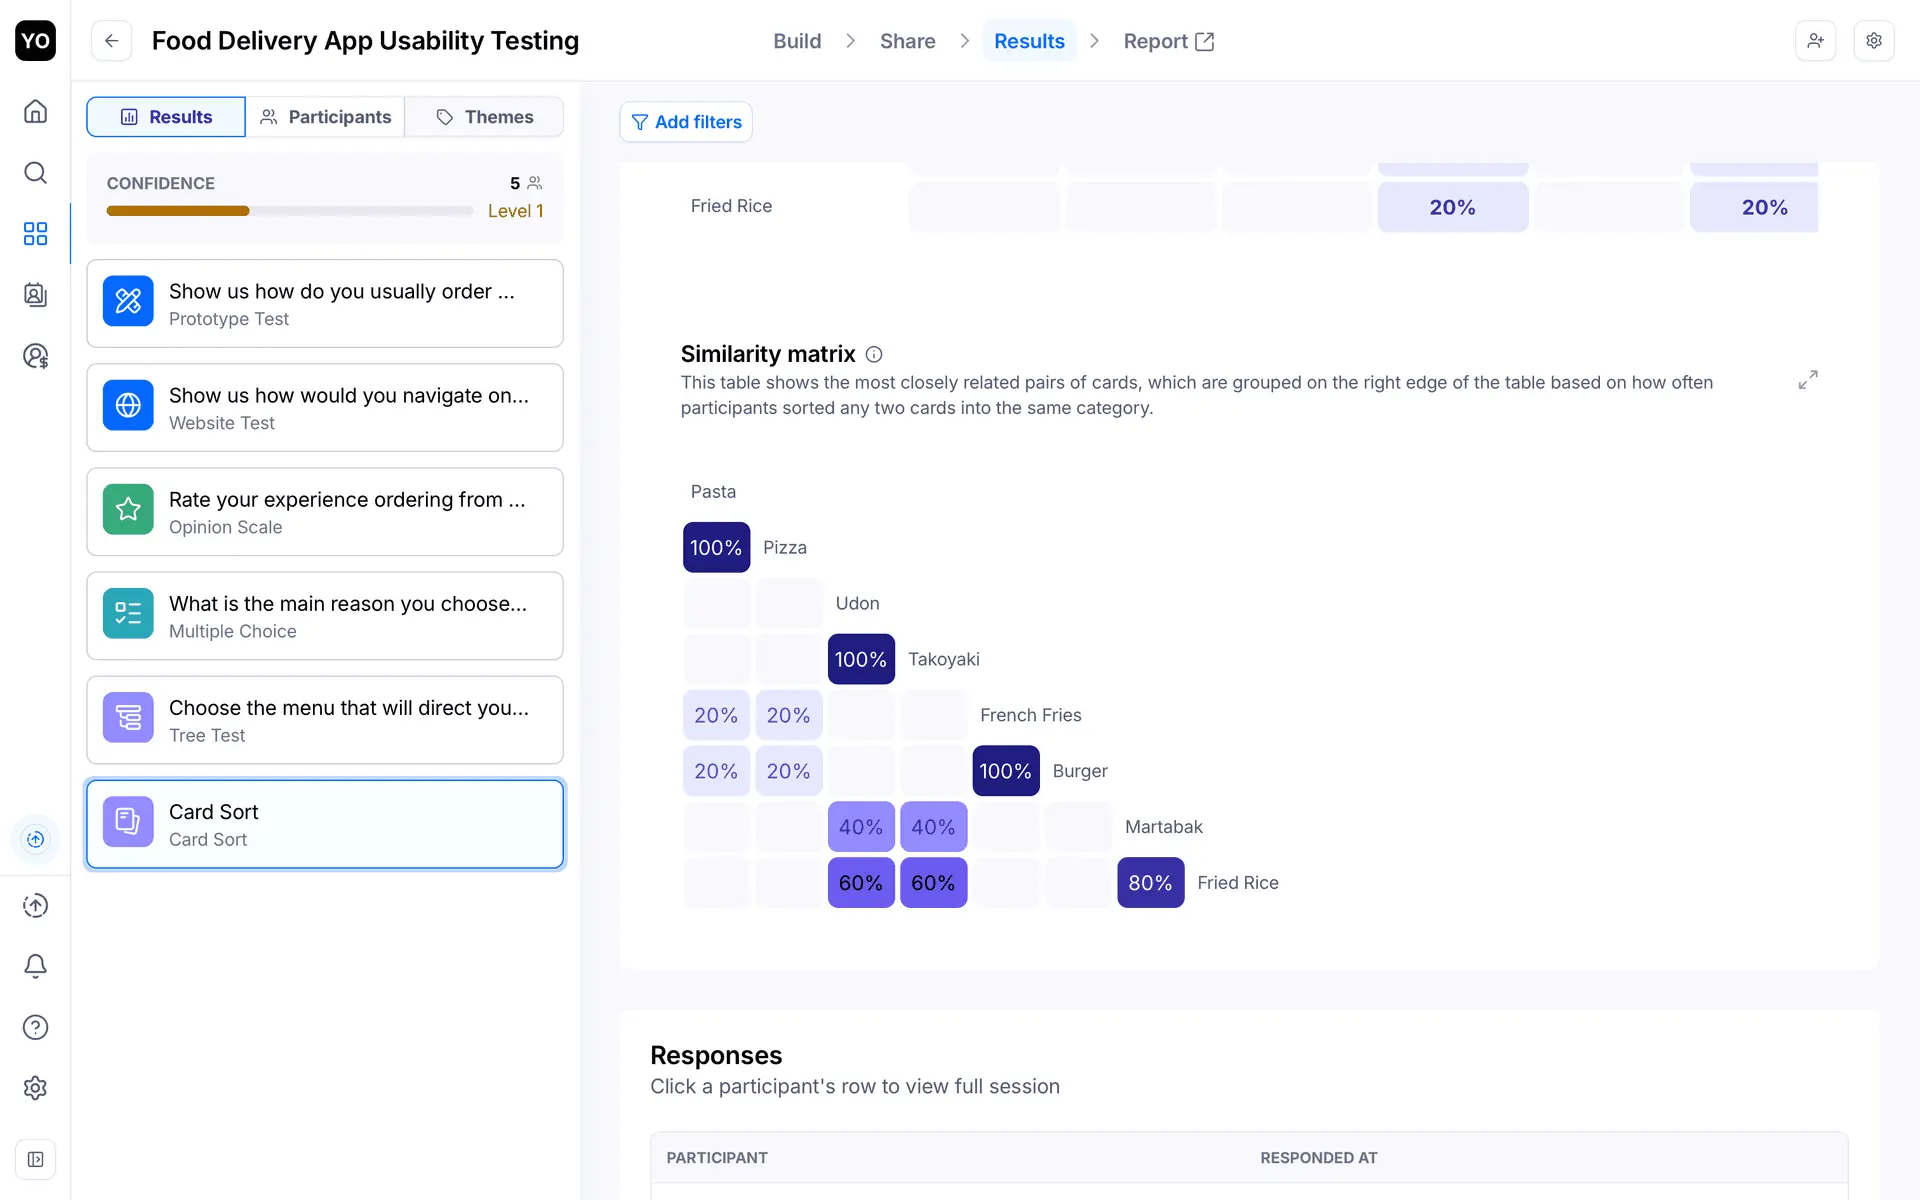Toggle the sidebar collapse panel icon
This screenshot has width=1920, height=1200.
(x=35, y=1159)
